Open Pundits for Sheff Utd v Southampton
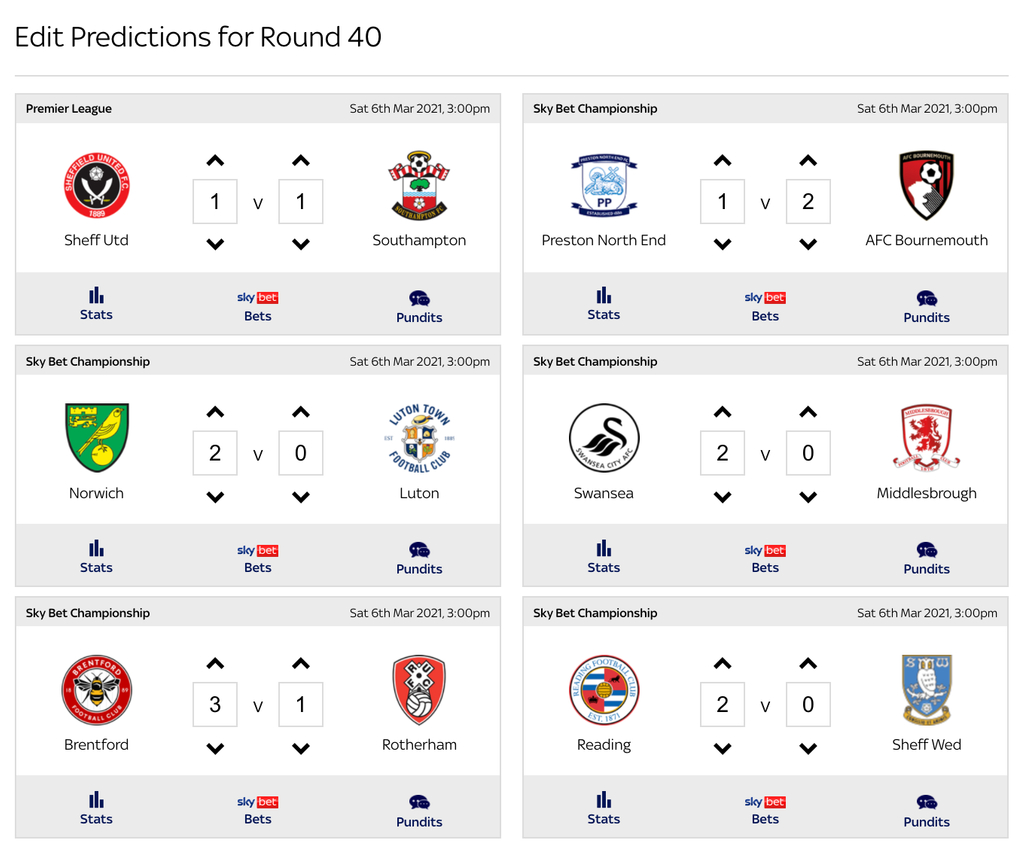The width and height of the screenshot is (1024, 855). 419,307
